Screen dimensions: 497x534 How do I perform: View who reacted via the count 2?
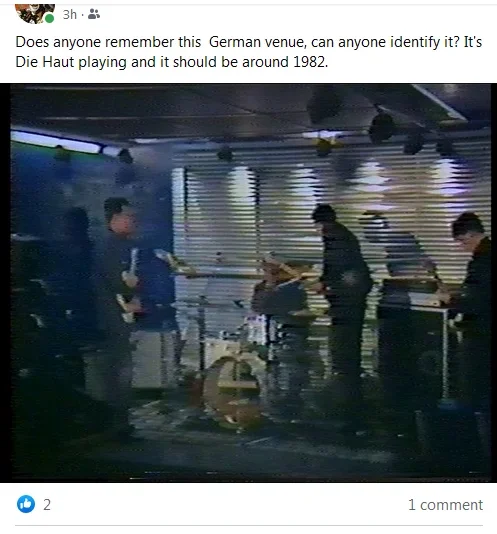coord(47,505)
